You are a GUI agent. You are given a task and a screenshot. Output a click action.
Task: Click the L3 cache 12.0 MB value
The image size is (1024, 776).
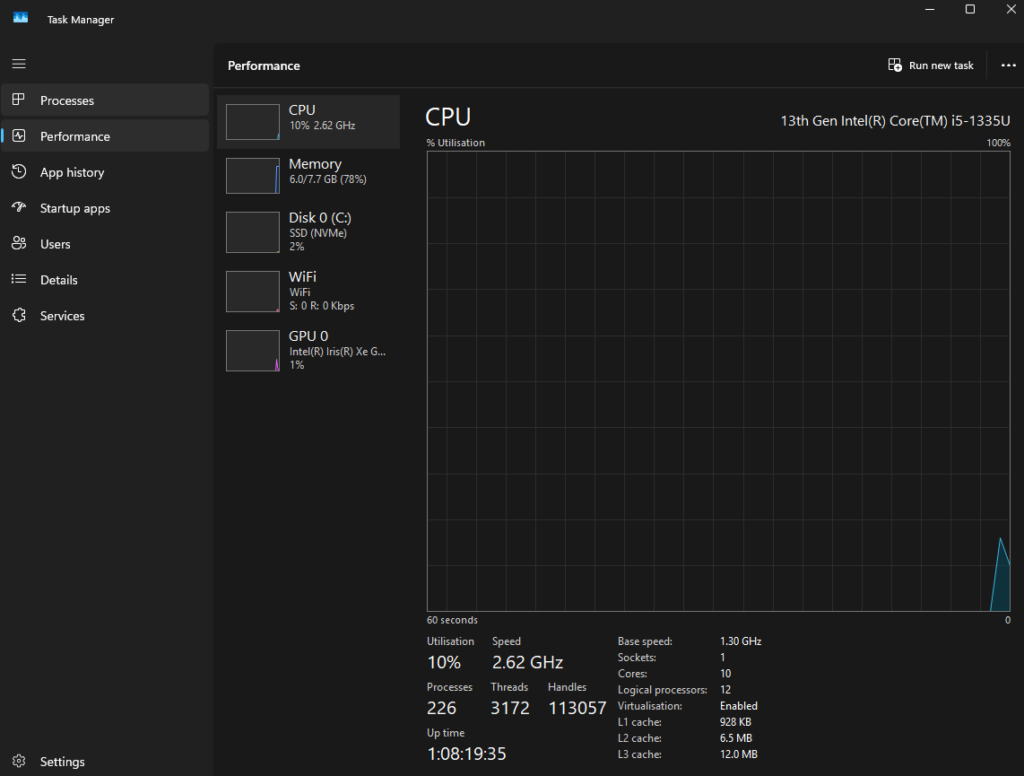(739, 754)
